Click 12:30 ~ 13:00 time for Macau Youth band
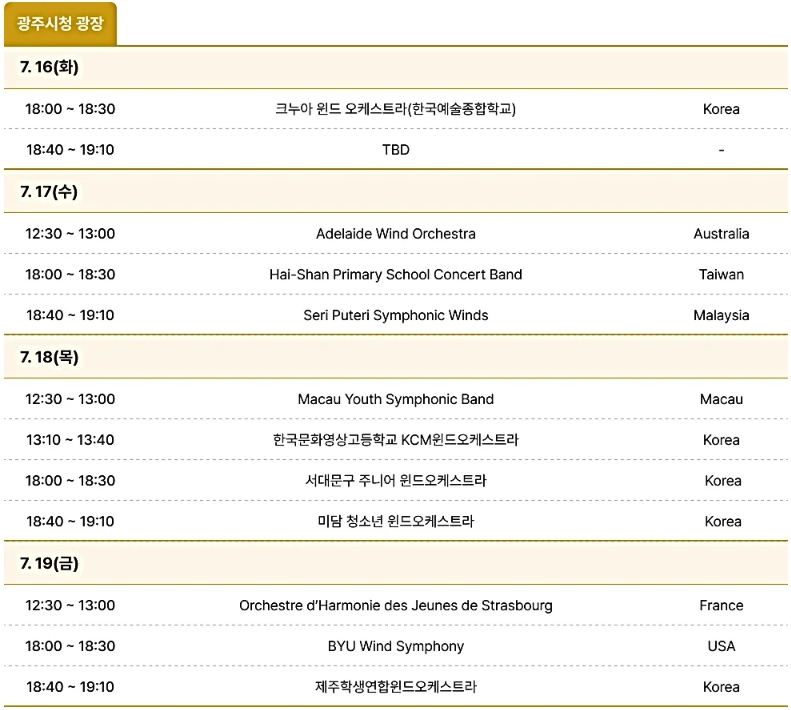This screenshot has height=710, width=791. coord(70,399)
